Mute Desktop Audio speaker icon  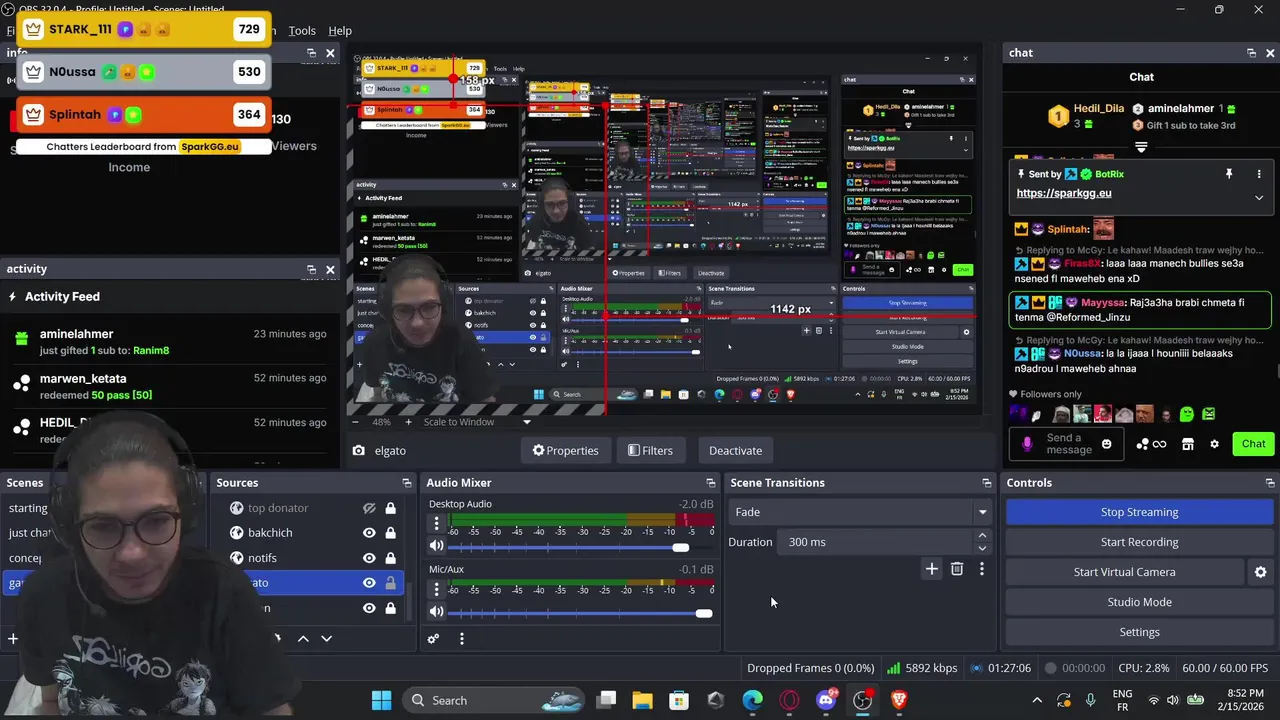436,546
